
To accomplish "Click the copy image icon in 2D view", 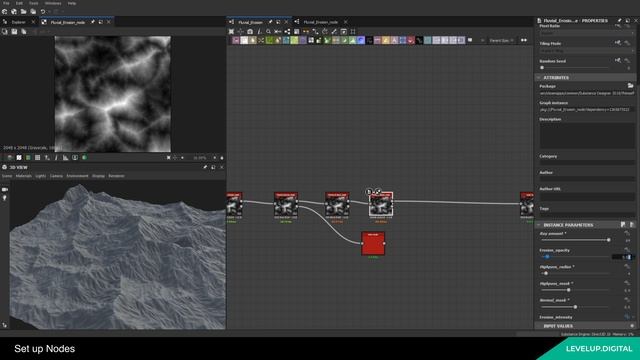I will (x=24, y=31).
